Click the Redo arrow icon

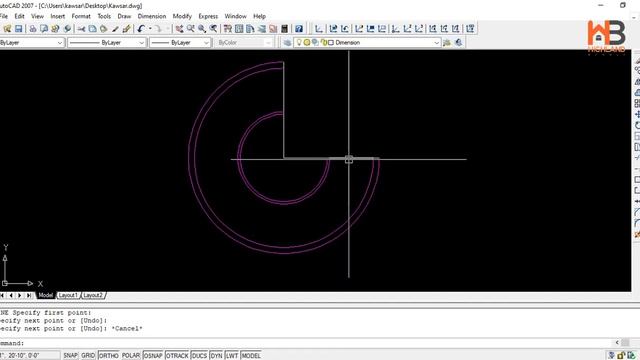(158, 29)
